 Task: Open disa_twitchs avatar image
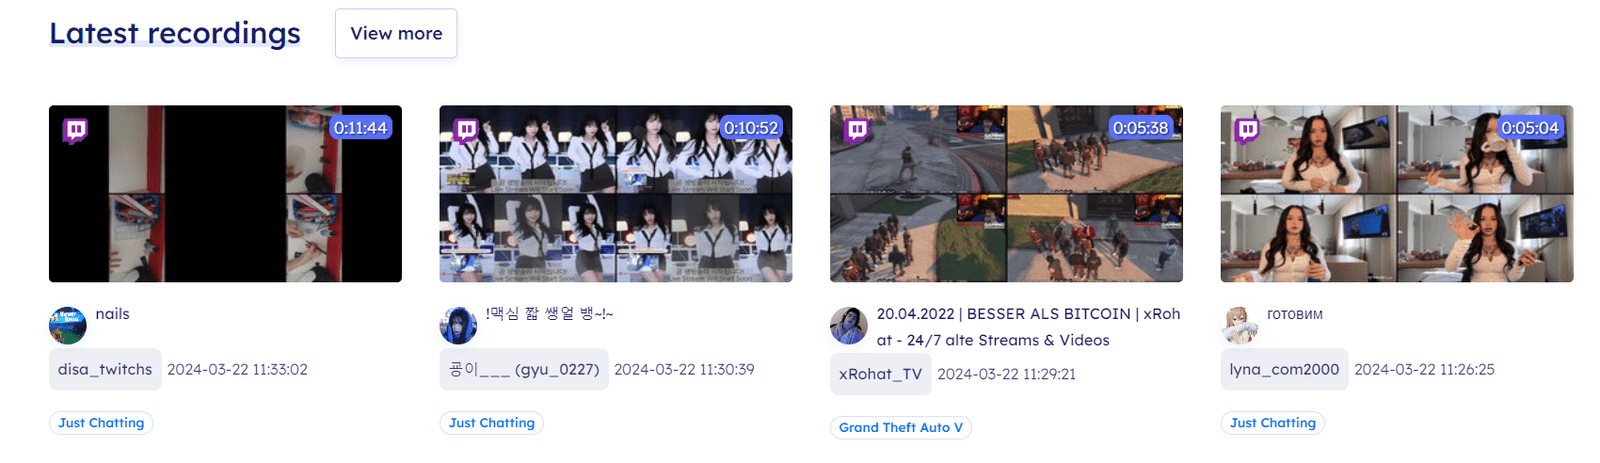68,325
